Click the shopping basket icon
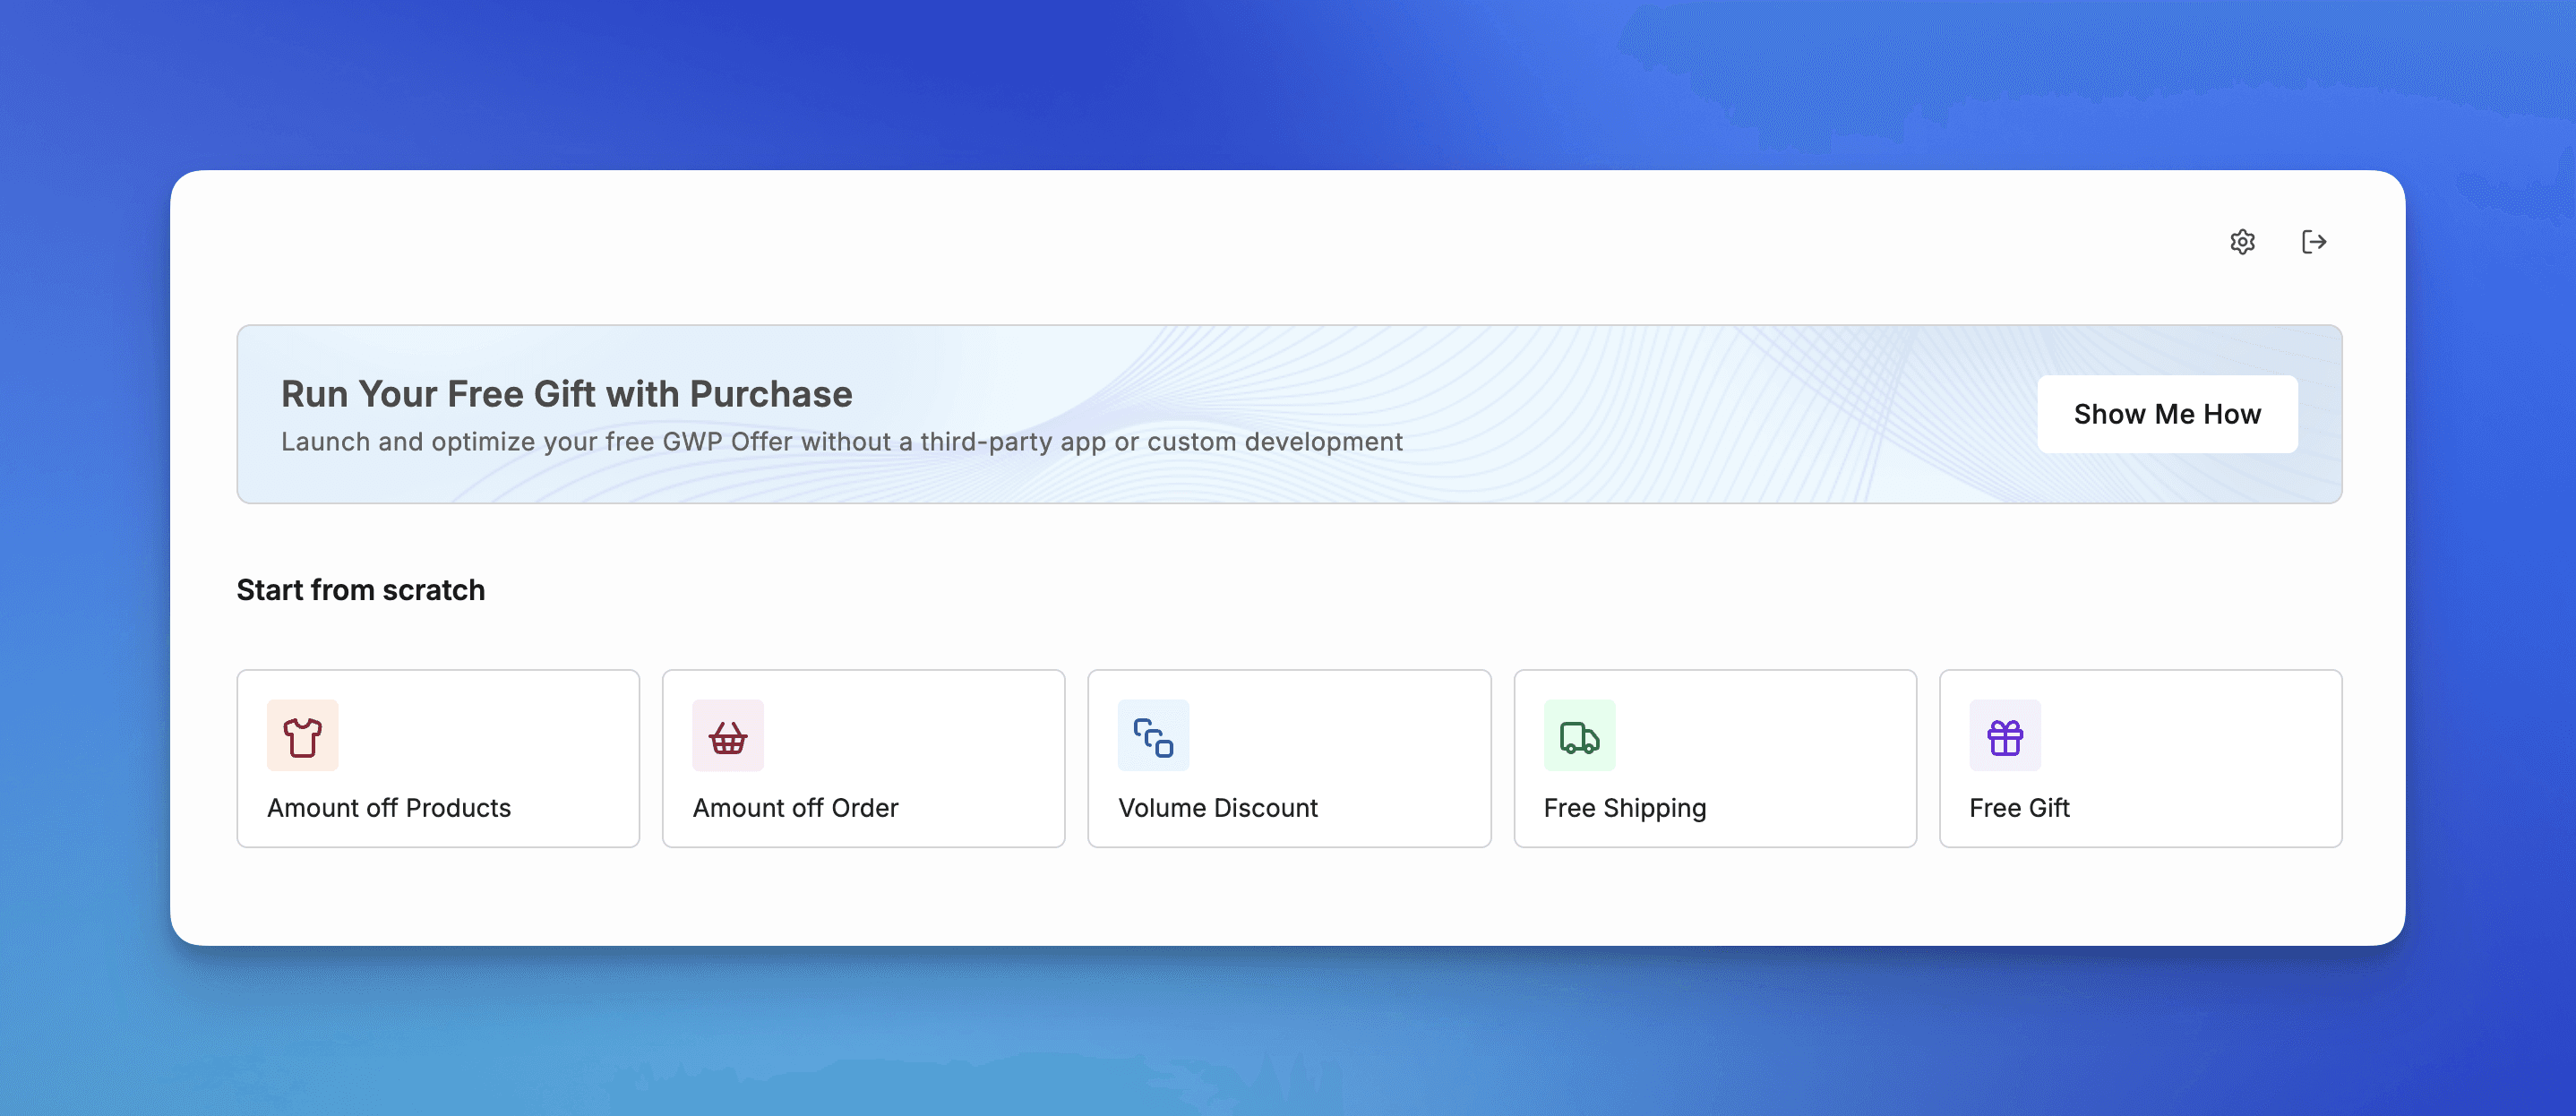The height and width of the screenshot is (1116, 2576). (x=727, y=736)
